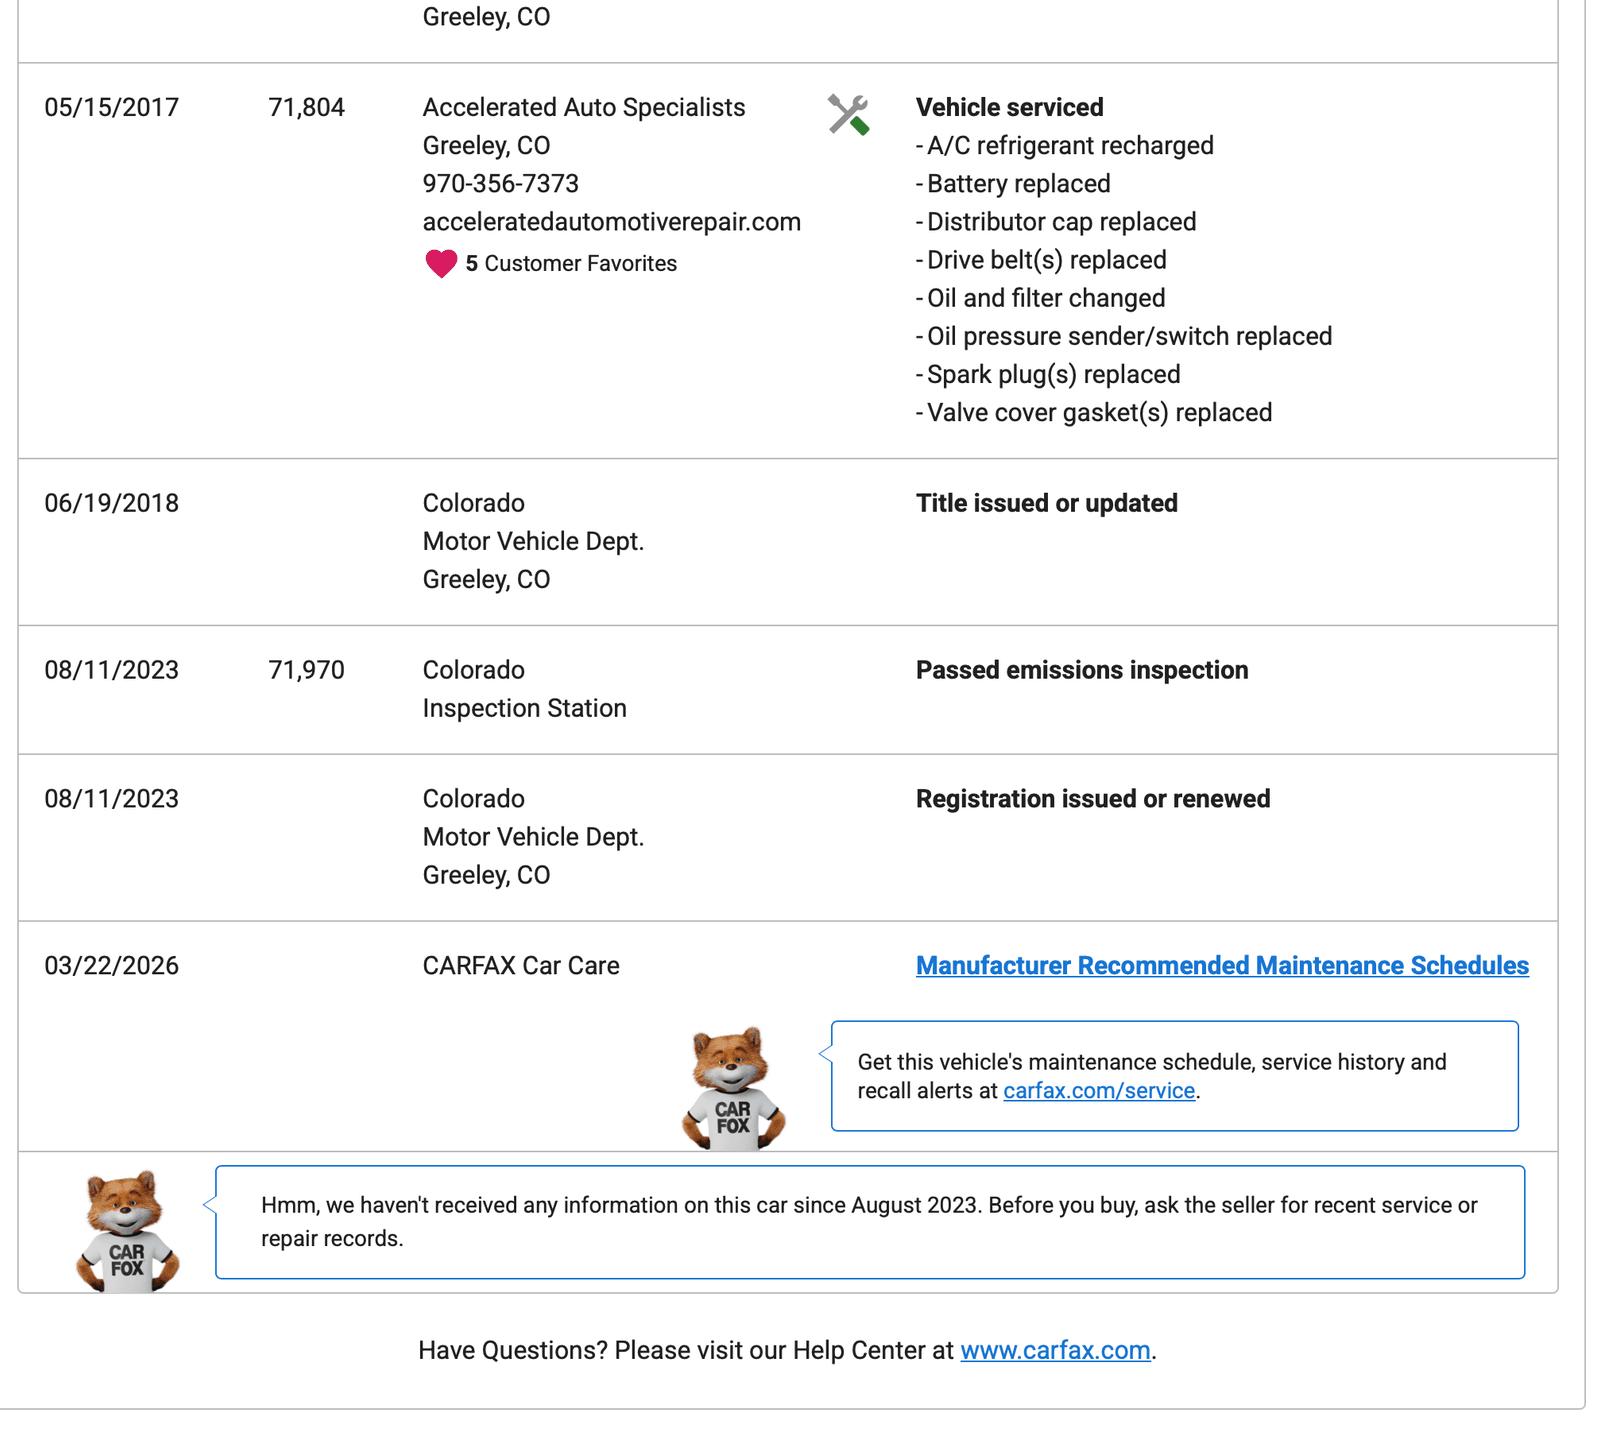This screenshot has width=1608, height=1440.
Task: Click the 71,970 odometer reading
Action: coord(306,671)
